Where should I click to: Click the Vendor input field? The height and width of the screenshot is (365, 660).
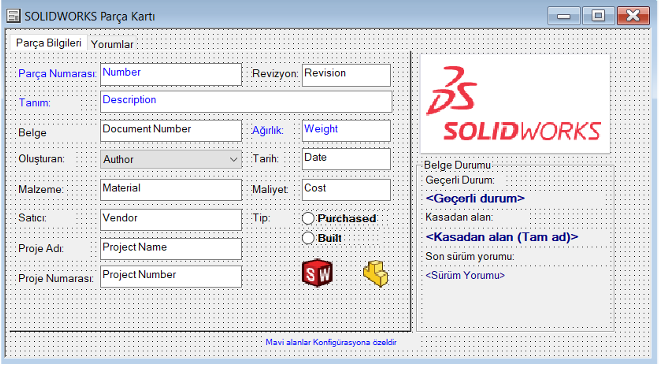[171, 219]
